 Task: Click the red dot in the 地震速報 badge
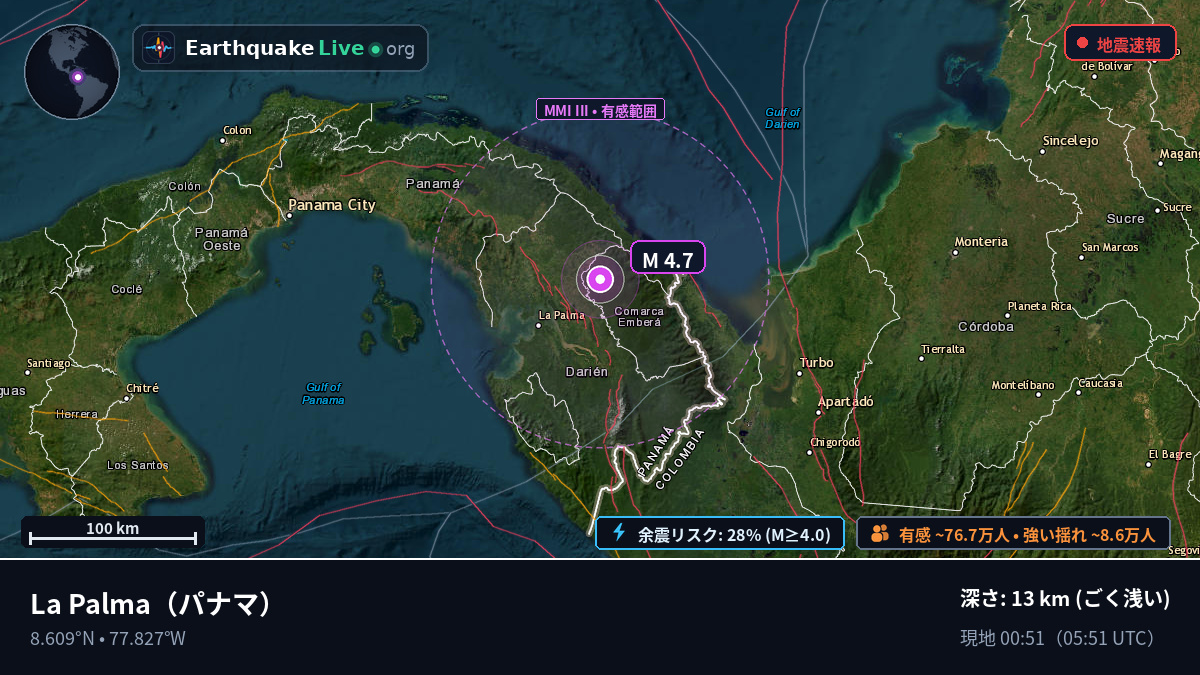pos(1082,43)
